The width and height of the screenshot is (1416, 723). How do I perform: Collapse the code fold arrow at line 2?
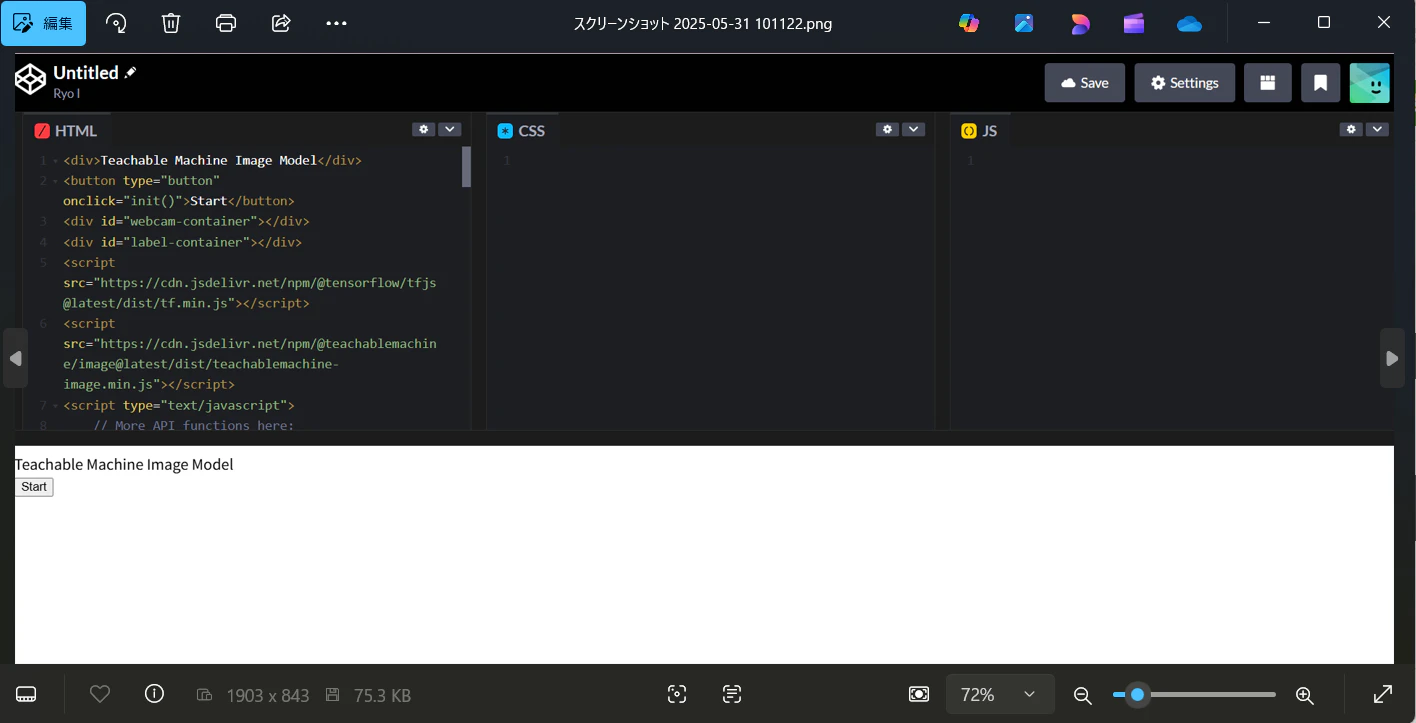tap(54, 181)
